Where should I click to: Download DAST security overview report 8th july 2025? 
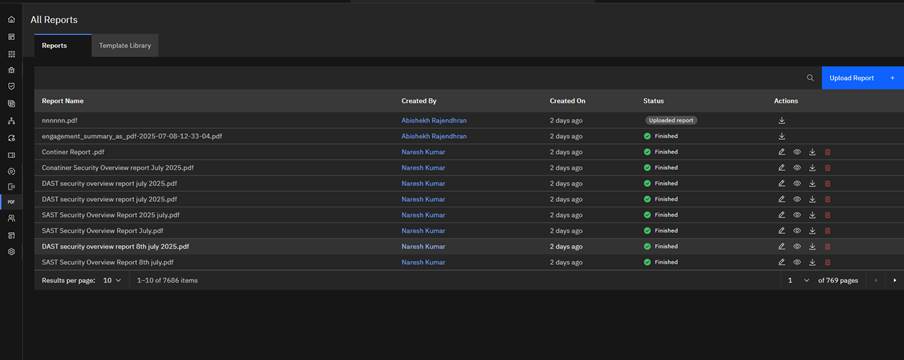[812, 246]
